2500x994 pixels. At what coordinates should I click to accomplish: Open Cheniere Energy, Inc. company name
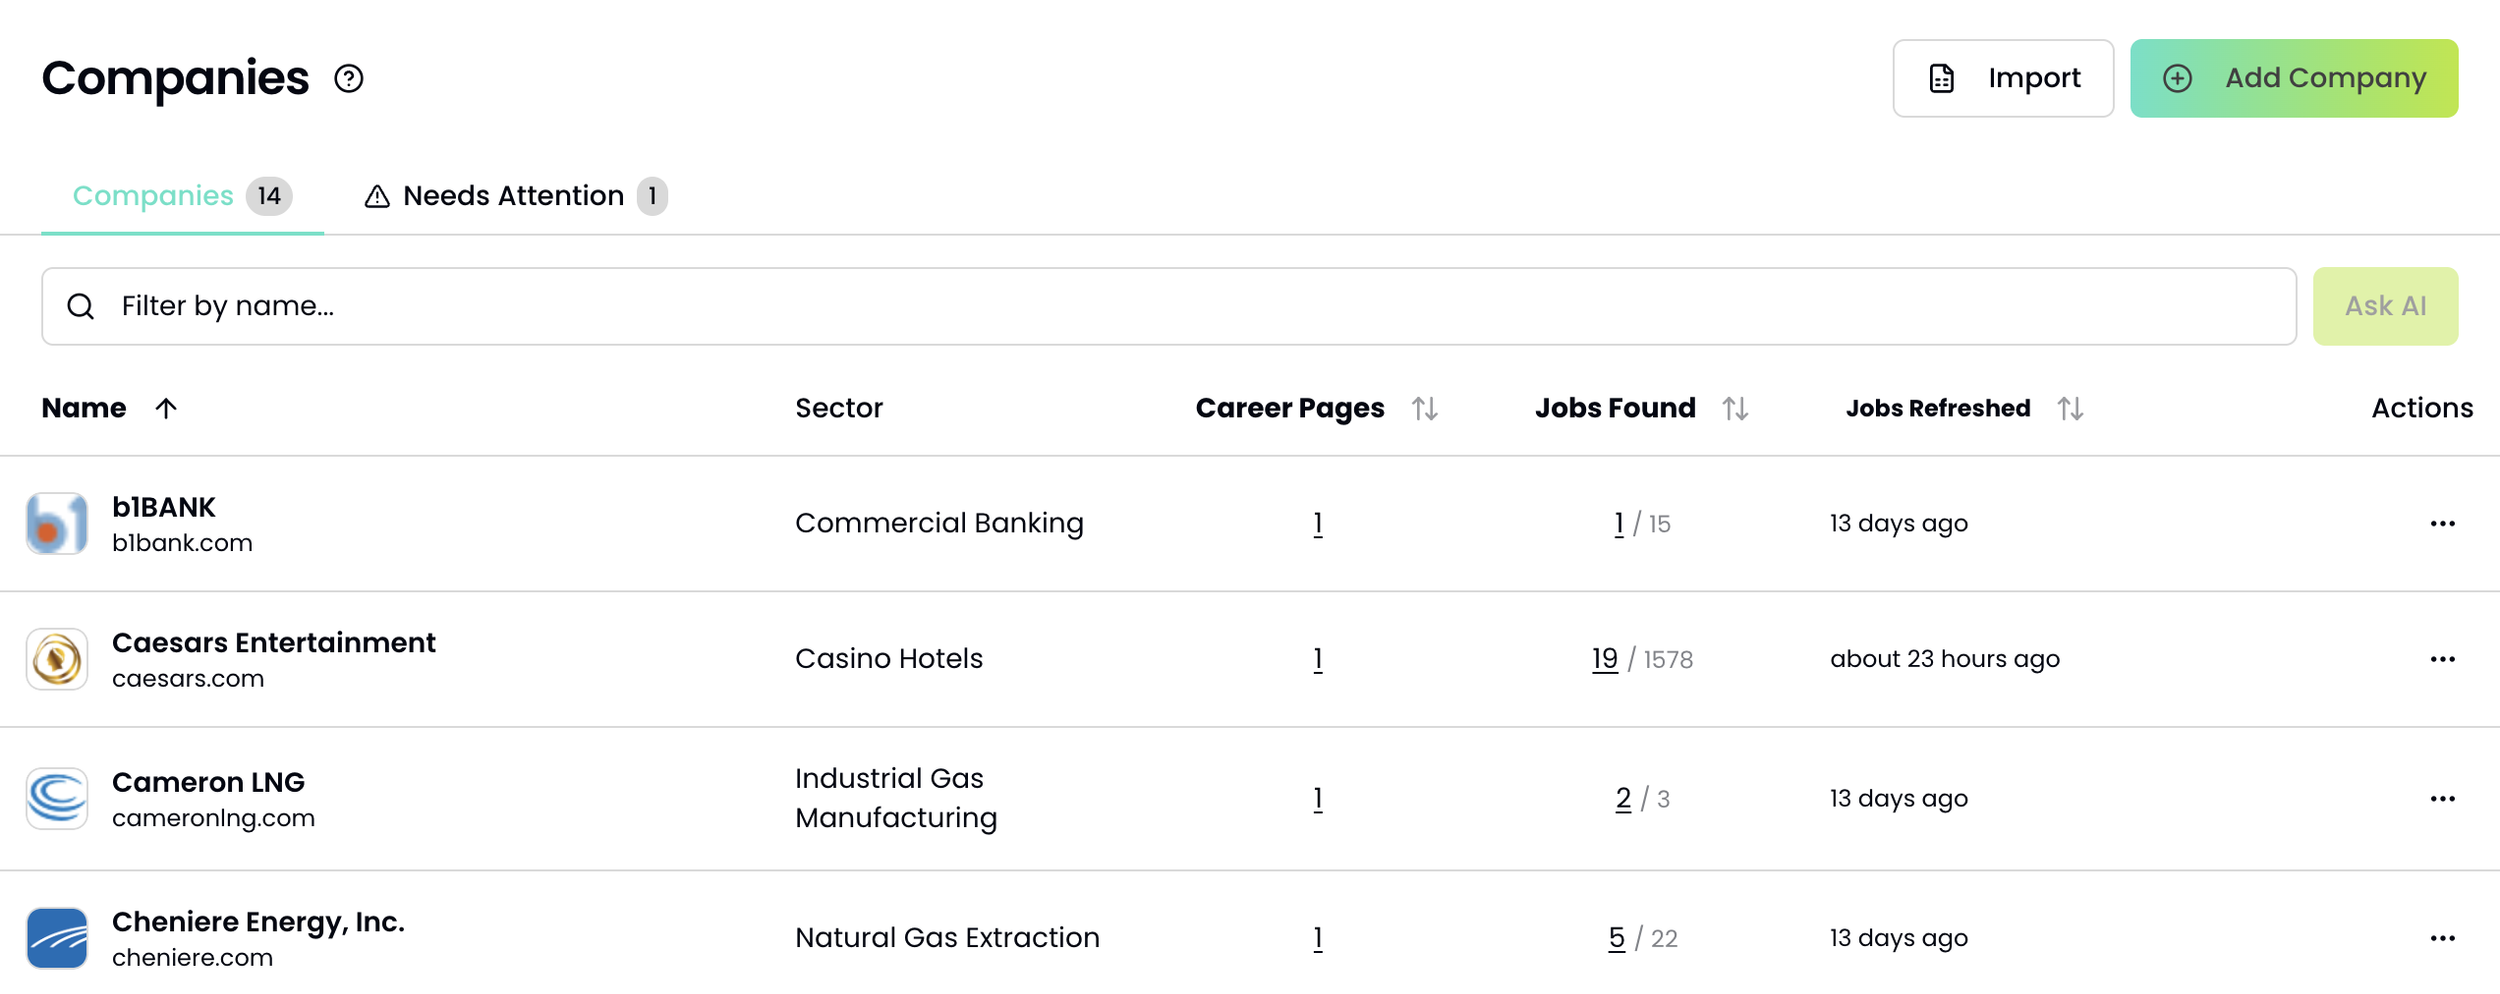pyautogui.click(x=258, y=921)
